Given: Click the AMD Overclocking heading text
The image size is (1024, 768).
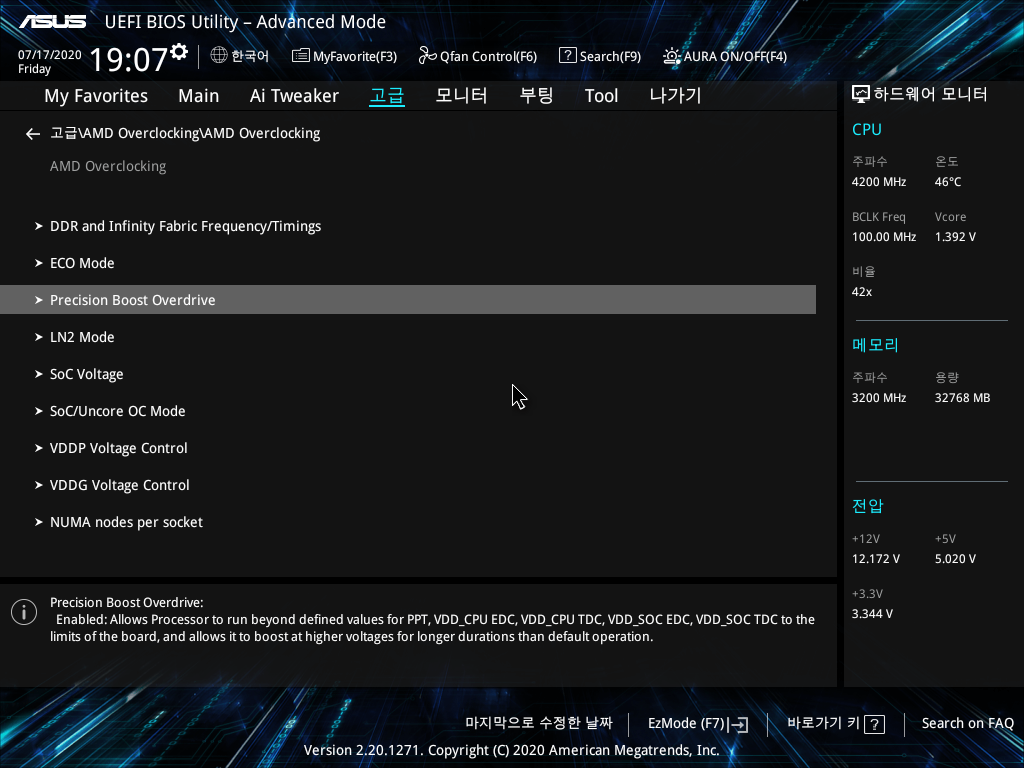Looking at the screenshot, I should (x=108, y=167).
